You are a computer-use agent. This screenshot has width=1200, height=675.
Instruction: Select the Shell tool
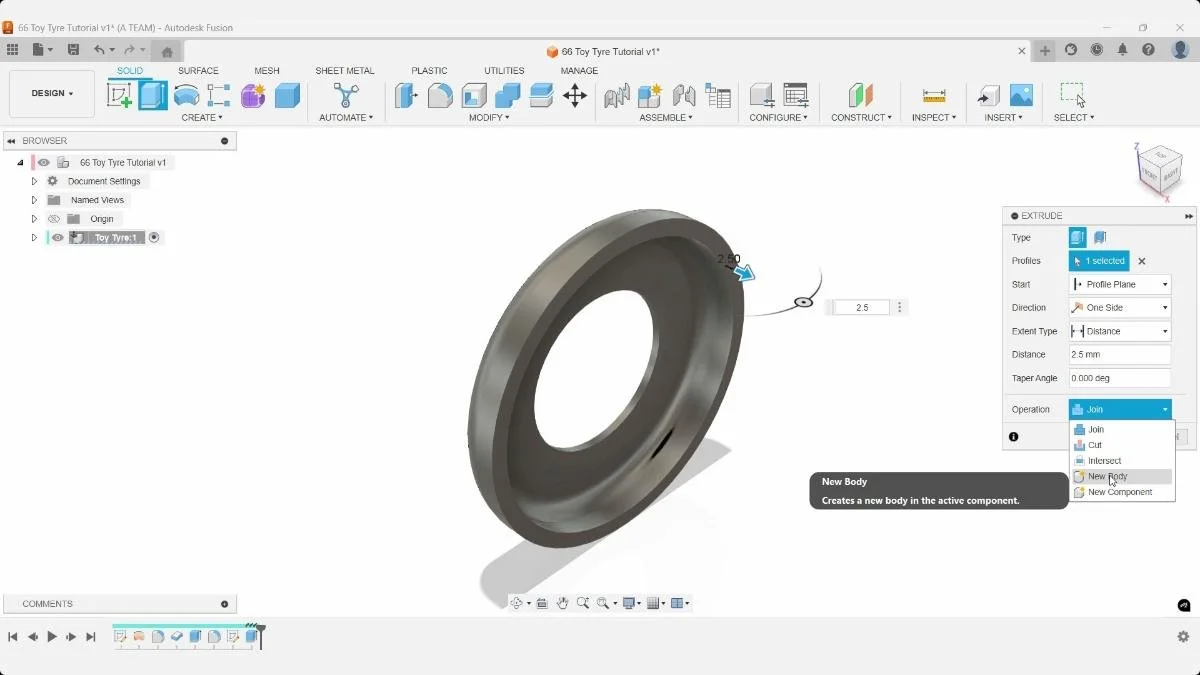[x=474, y=95]
